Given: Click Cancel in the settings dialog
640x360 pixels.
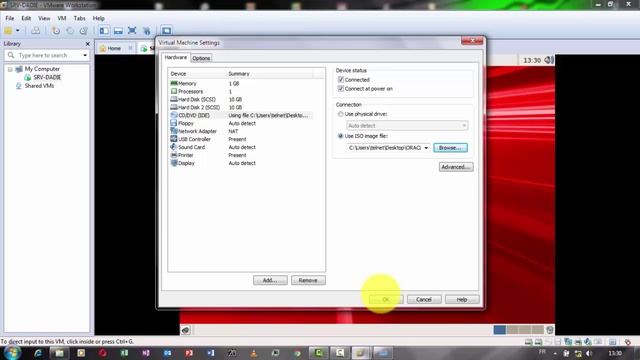Looking at the screenshot, I should click(x=424, y=300).
